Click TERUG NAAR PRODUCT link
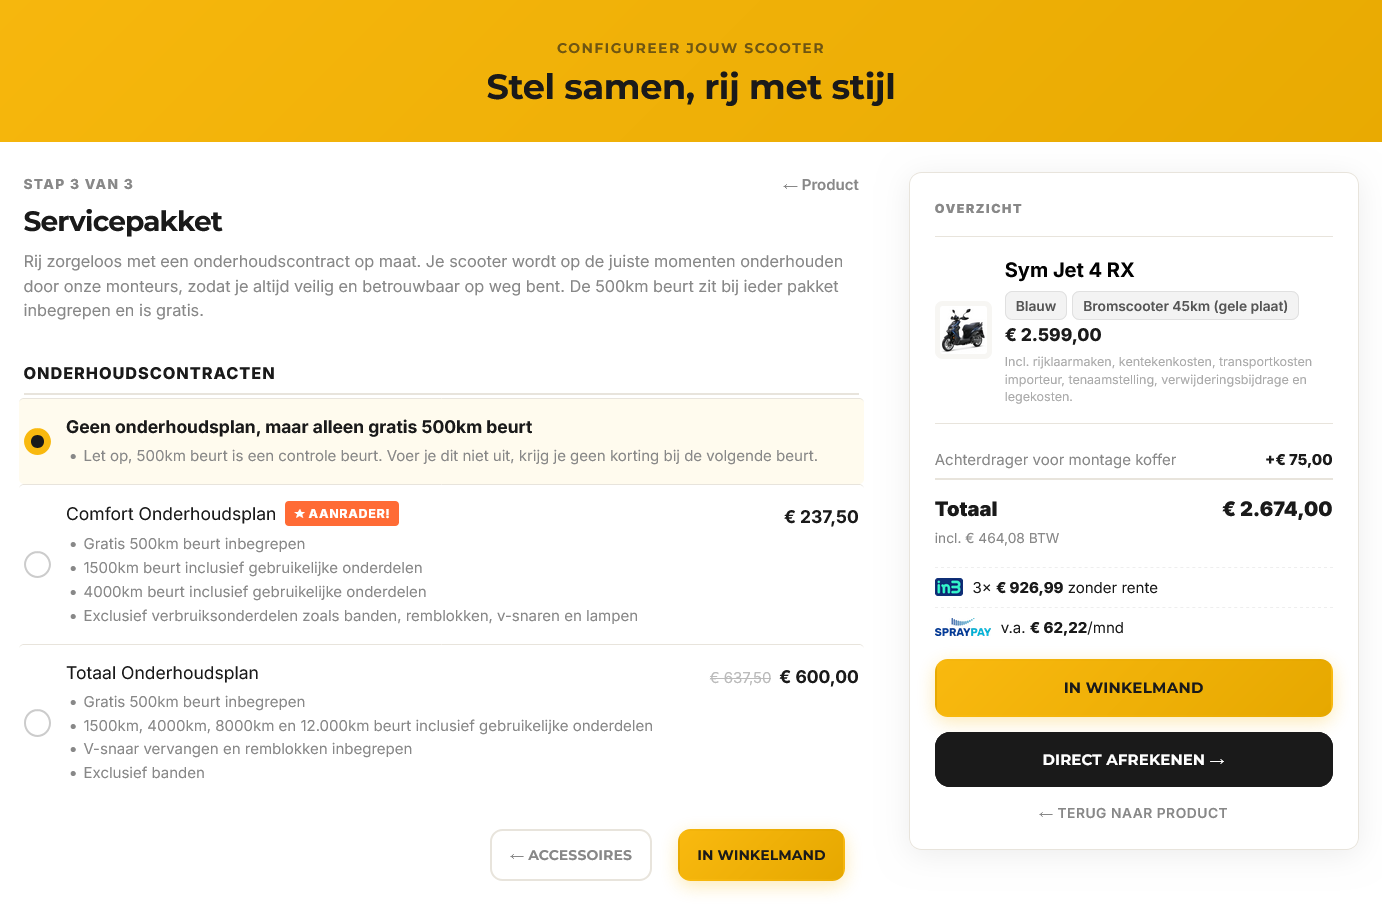This screenshot has width=1383, height=924. (x=1133, y=813)
